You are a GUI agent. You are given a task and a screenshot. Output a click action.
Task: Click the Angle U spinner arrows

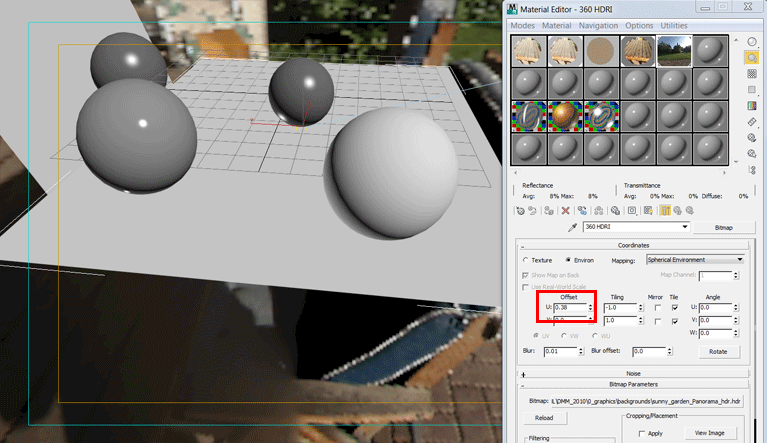pos(736,308)
